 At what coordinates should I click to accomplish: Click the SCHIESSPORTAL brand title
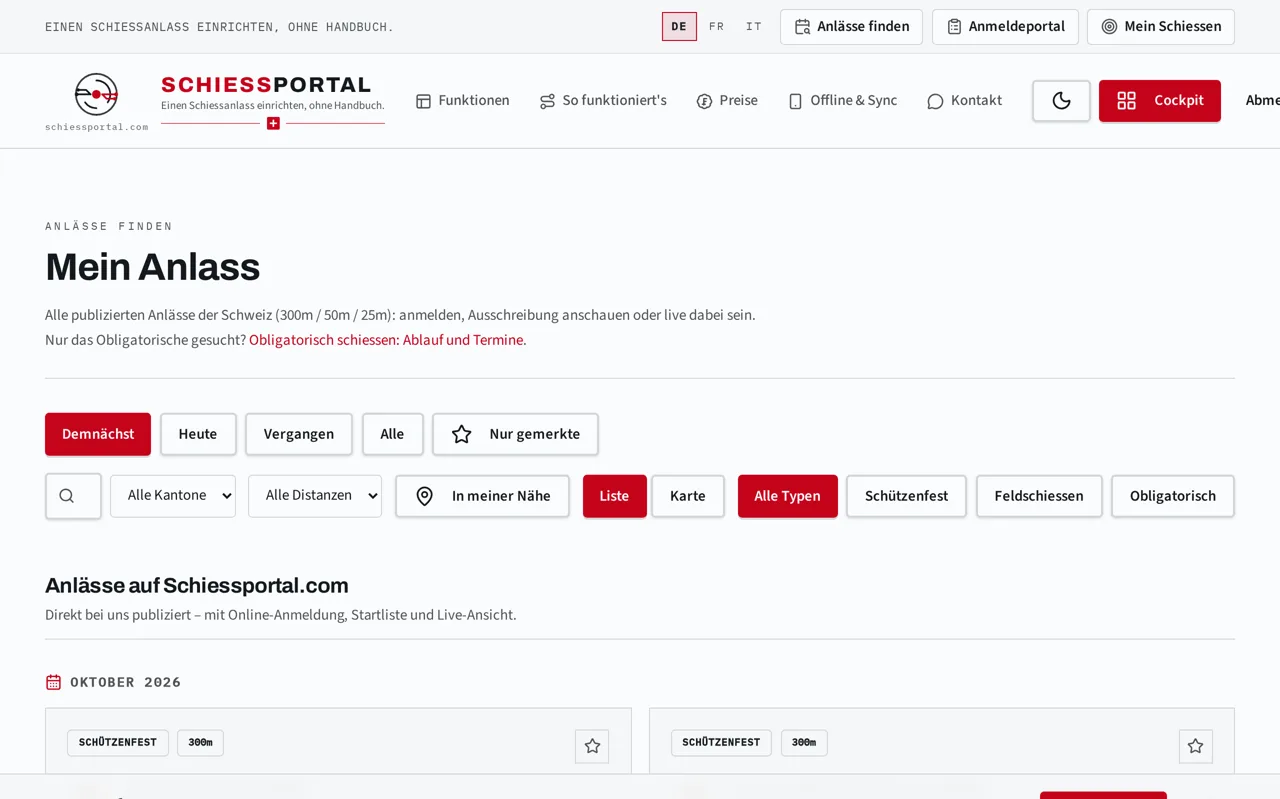[266, 85]
